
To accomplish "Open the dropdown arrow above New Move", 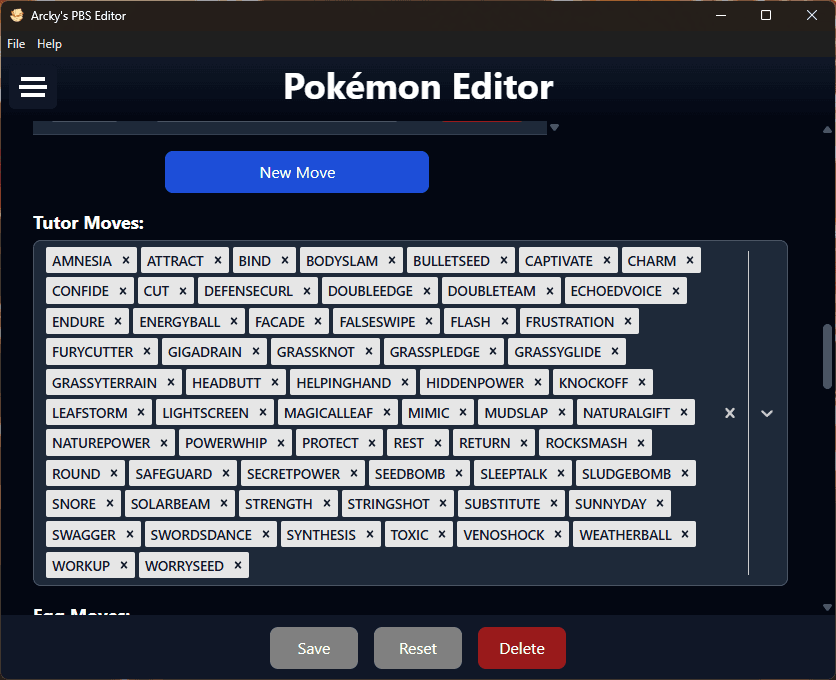I will pyautogui.click(x=554, y=128).
